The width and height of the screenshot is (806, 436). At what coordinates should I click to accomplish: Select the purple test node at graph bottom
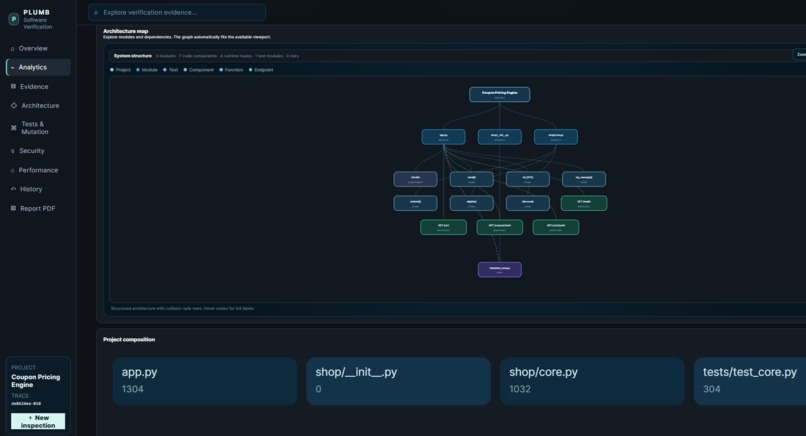pyautogui.click(x=500, y=269)
